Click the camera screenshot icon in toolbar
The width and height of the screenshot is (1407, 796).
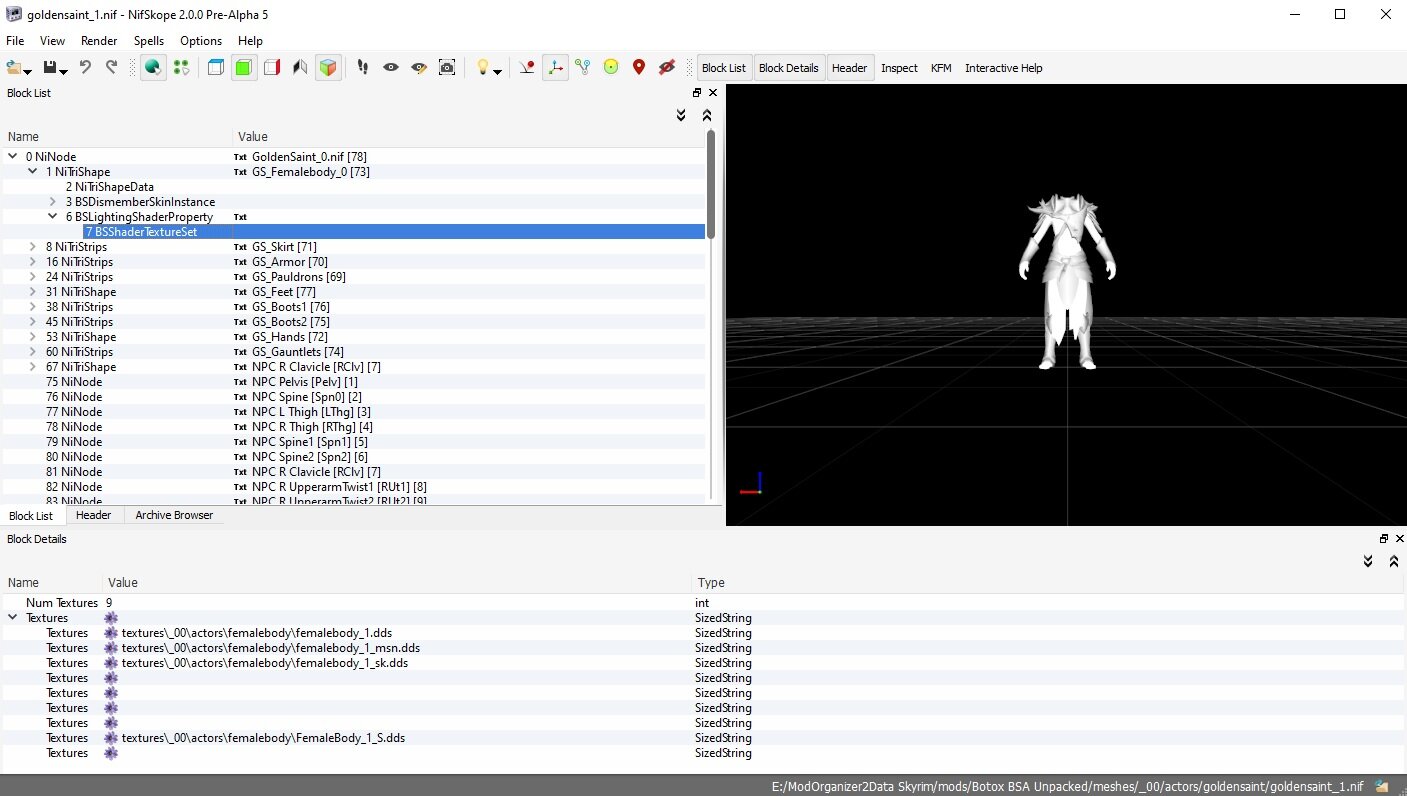(x=447, y=68)
